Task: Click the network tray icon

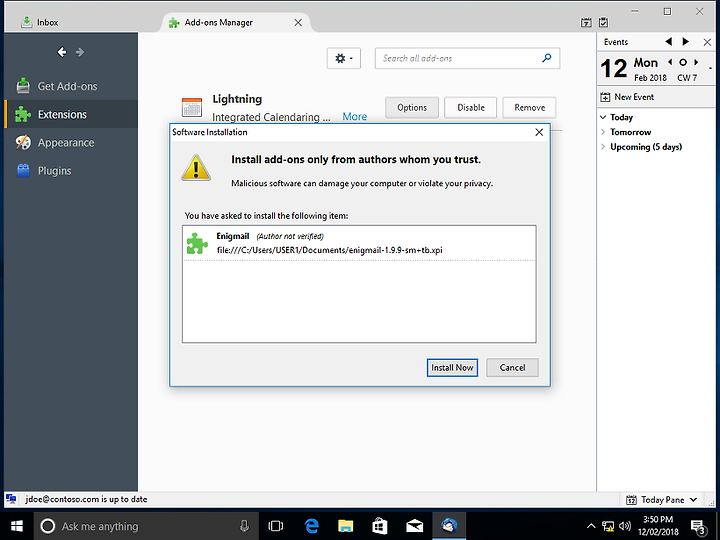Action: 608,526
